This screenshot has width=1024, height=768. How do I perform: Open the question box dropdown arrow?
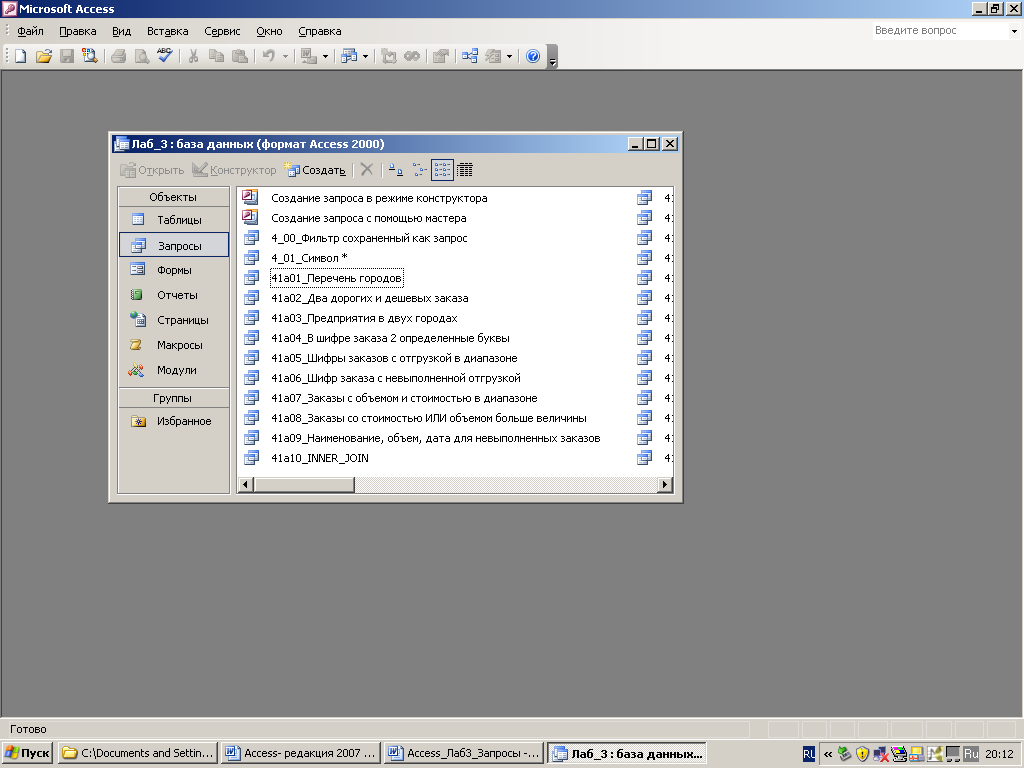tap(1014, 31)
